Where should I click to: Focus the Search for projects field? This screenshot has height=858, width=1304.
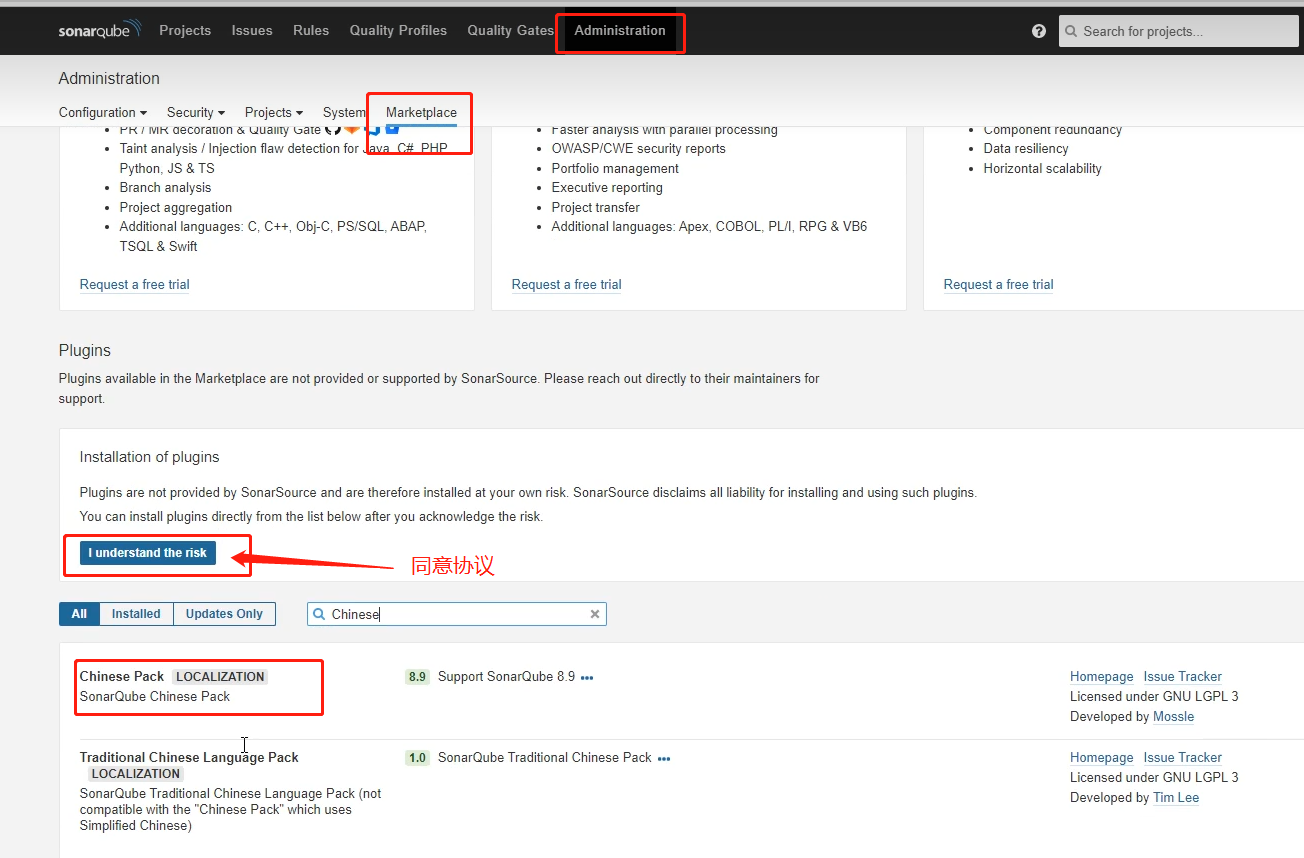(x=1180, y=31)
